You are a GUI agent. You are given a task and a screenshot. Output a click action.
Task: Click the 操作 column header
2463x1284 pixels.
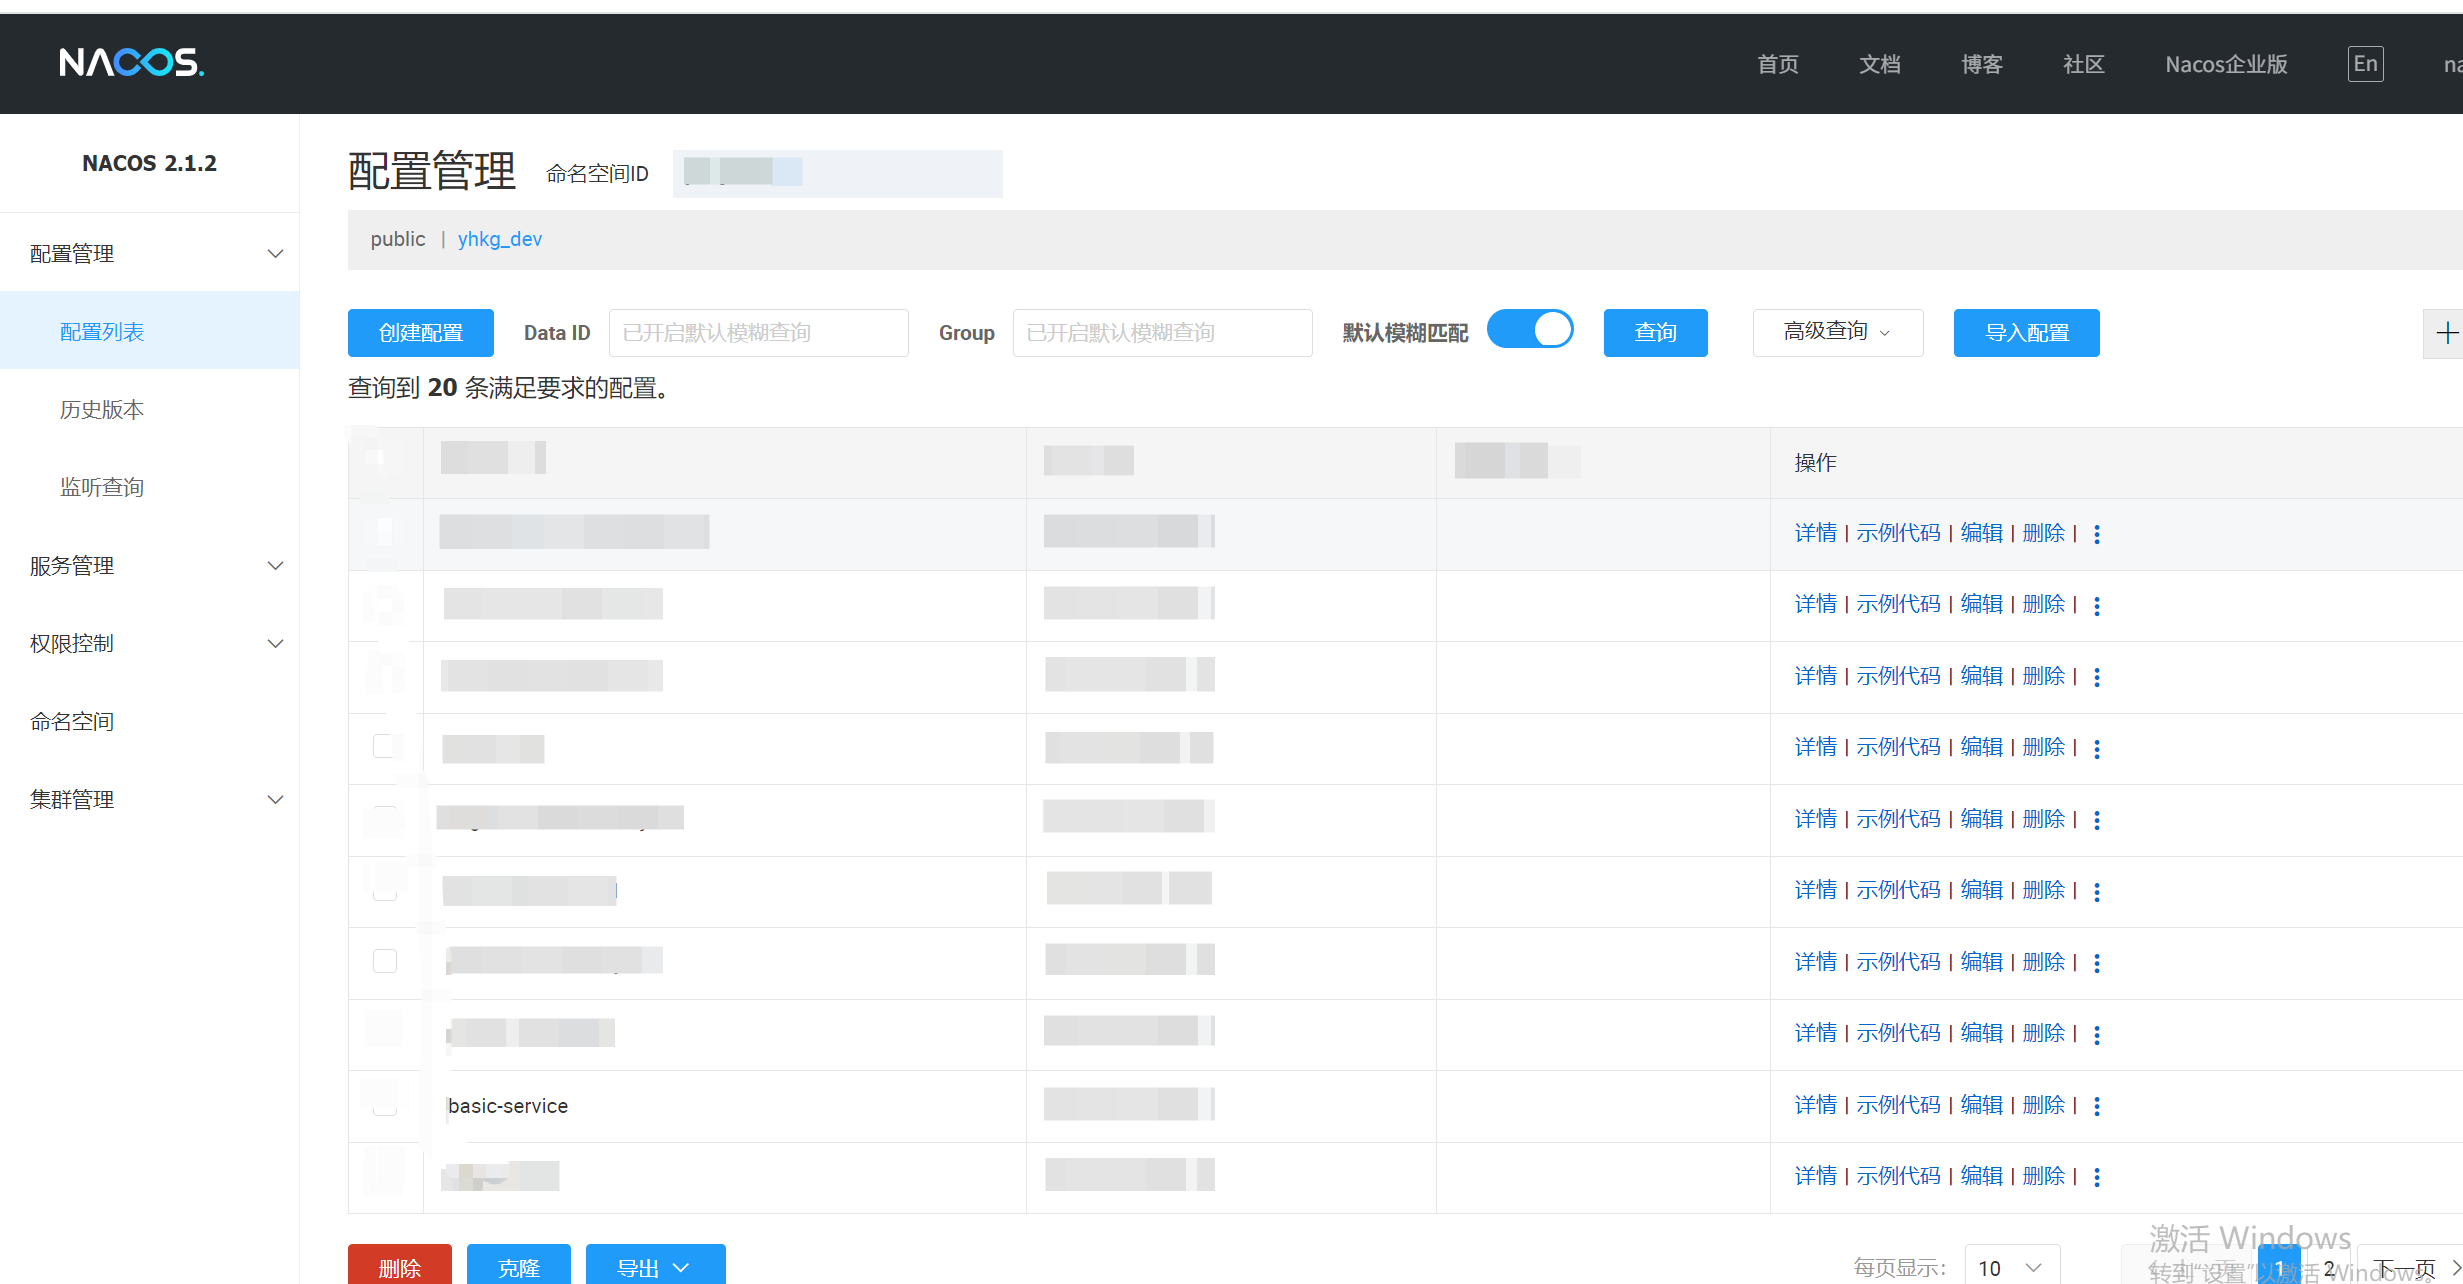(x=1816, y=463)
